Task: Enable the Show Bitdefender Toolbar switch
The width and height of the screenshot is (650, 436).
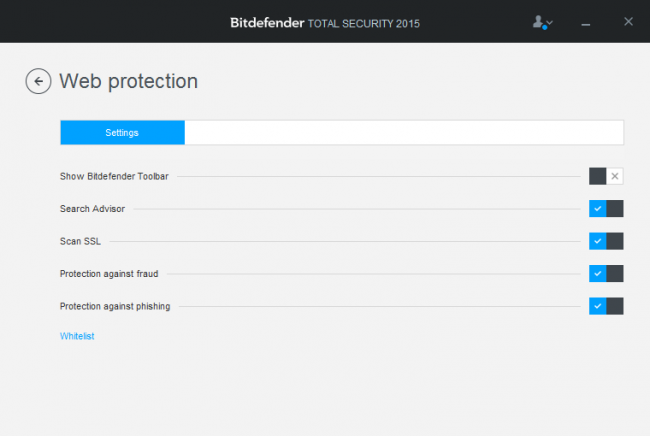Action: 606,176
